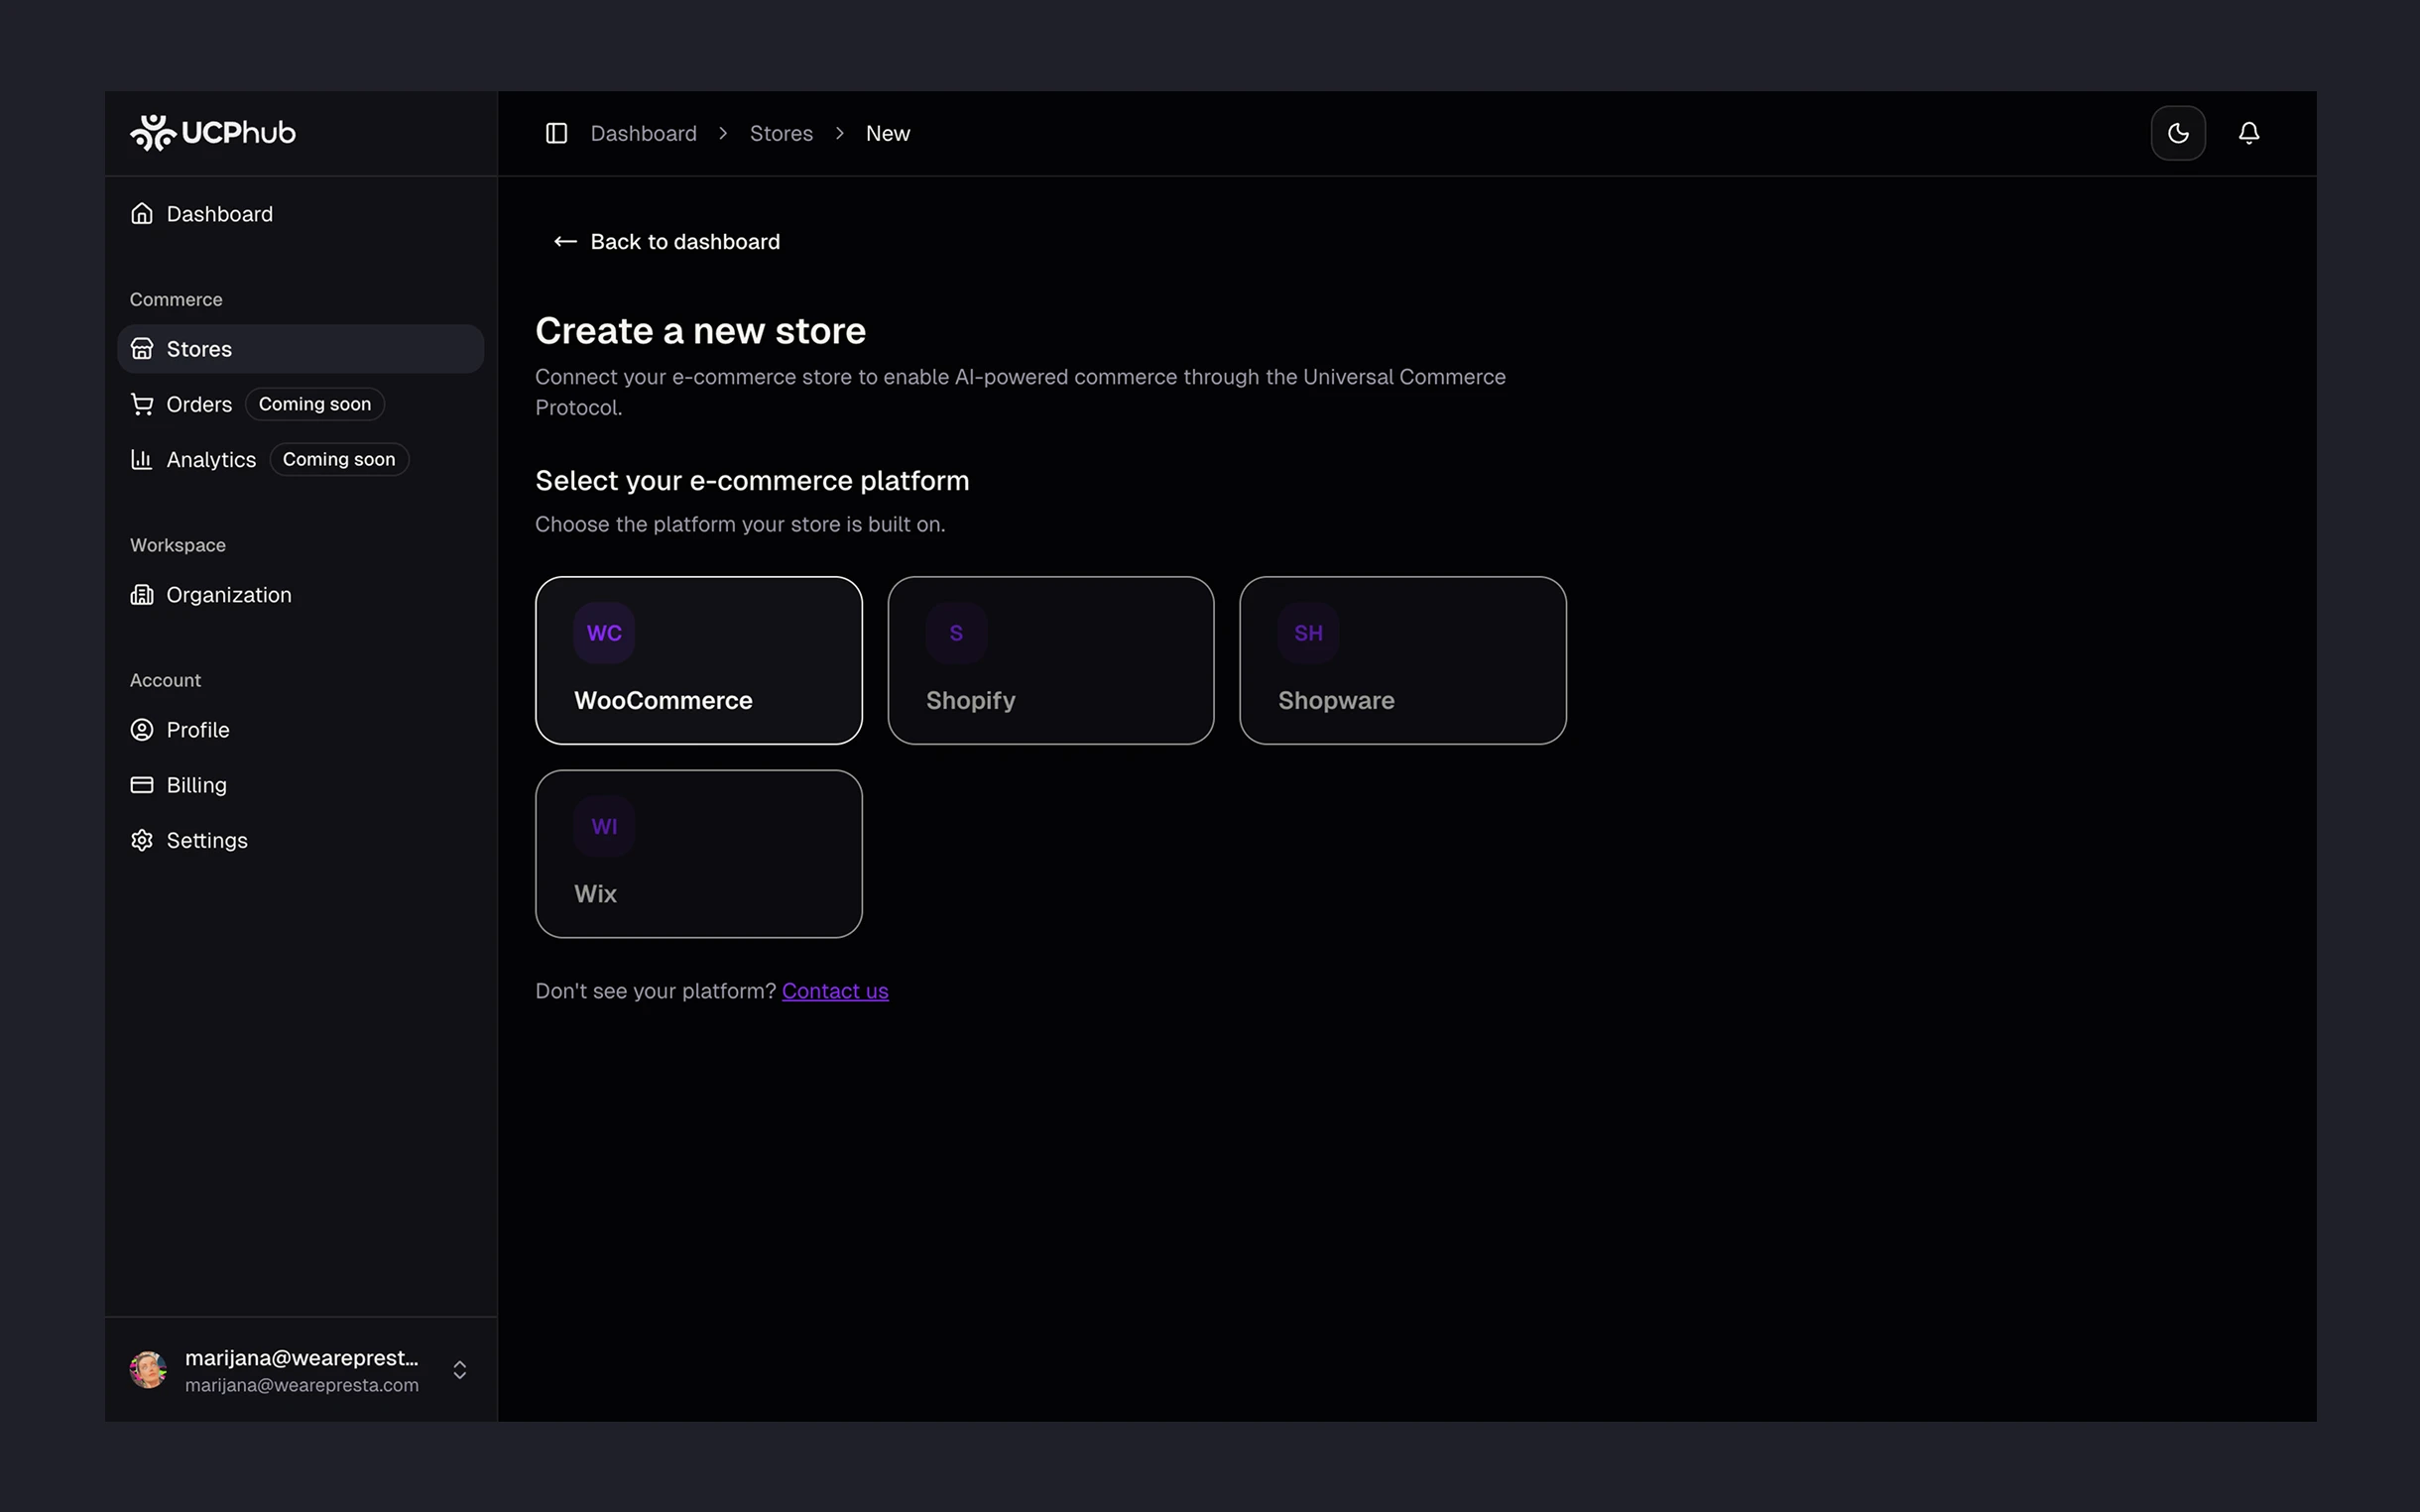Click the bar chart icon beside Analytics
The image size is (2420, 1512).
click(x=142, y=459)
